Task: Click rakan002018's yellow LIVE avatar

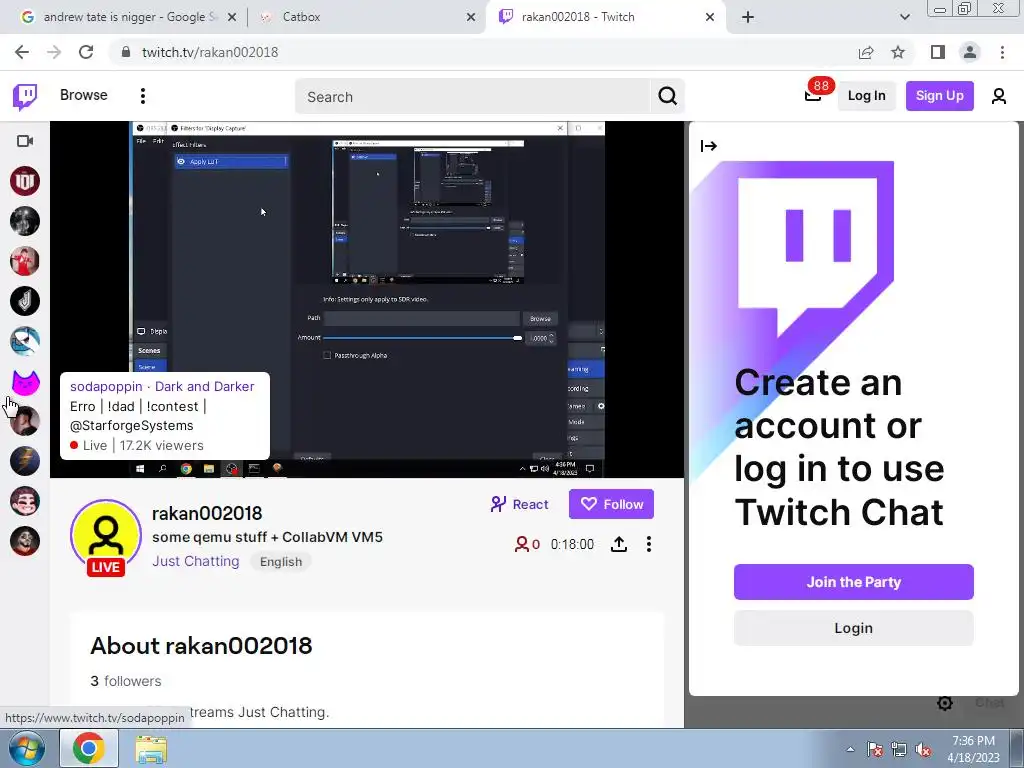Action: pos(106,537)
